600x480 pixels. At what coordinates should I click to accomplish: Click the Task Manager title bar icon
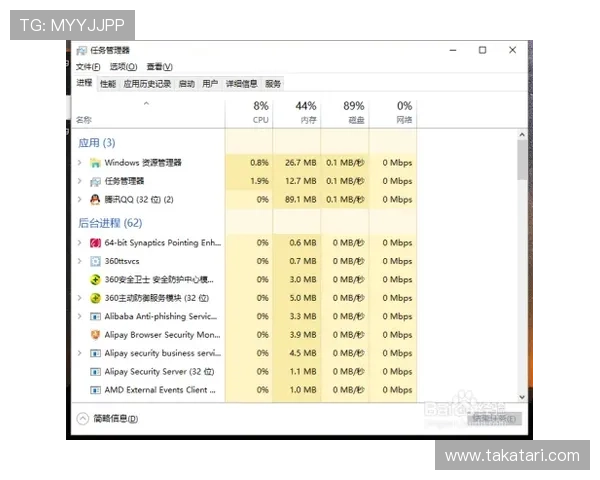pyautogui.click(x=82, y=51)
